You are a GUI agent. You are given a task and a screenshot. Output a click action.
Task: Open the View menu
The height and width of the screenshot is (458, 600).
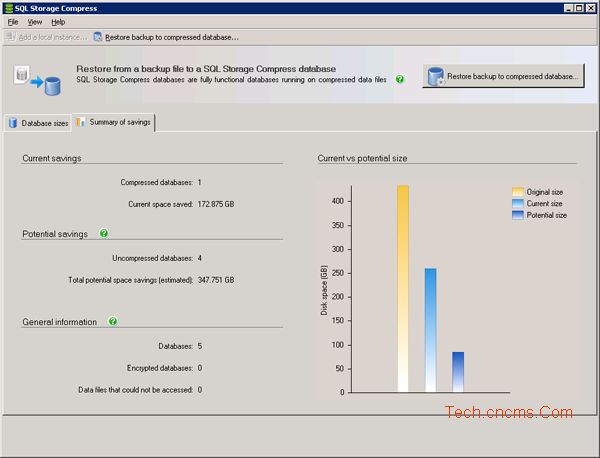tap(35, 21)
